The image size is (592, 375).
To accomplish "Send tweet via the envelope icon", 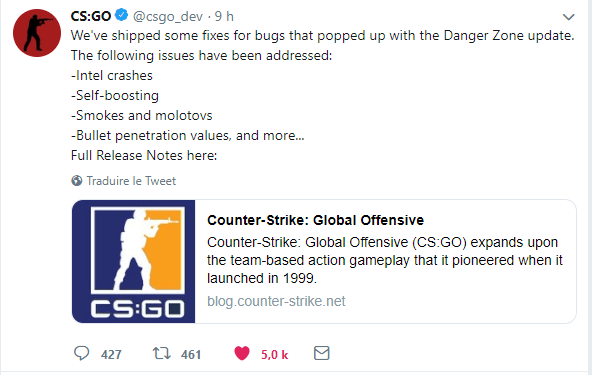I will [x=322, y=353].
